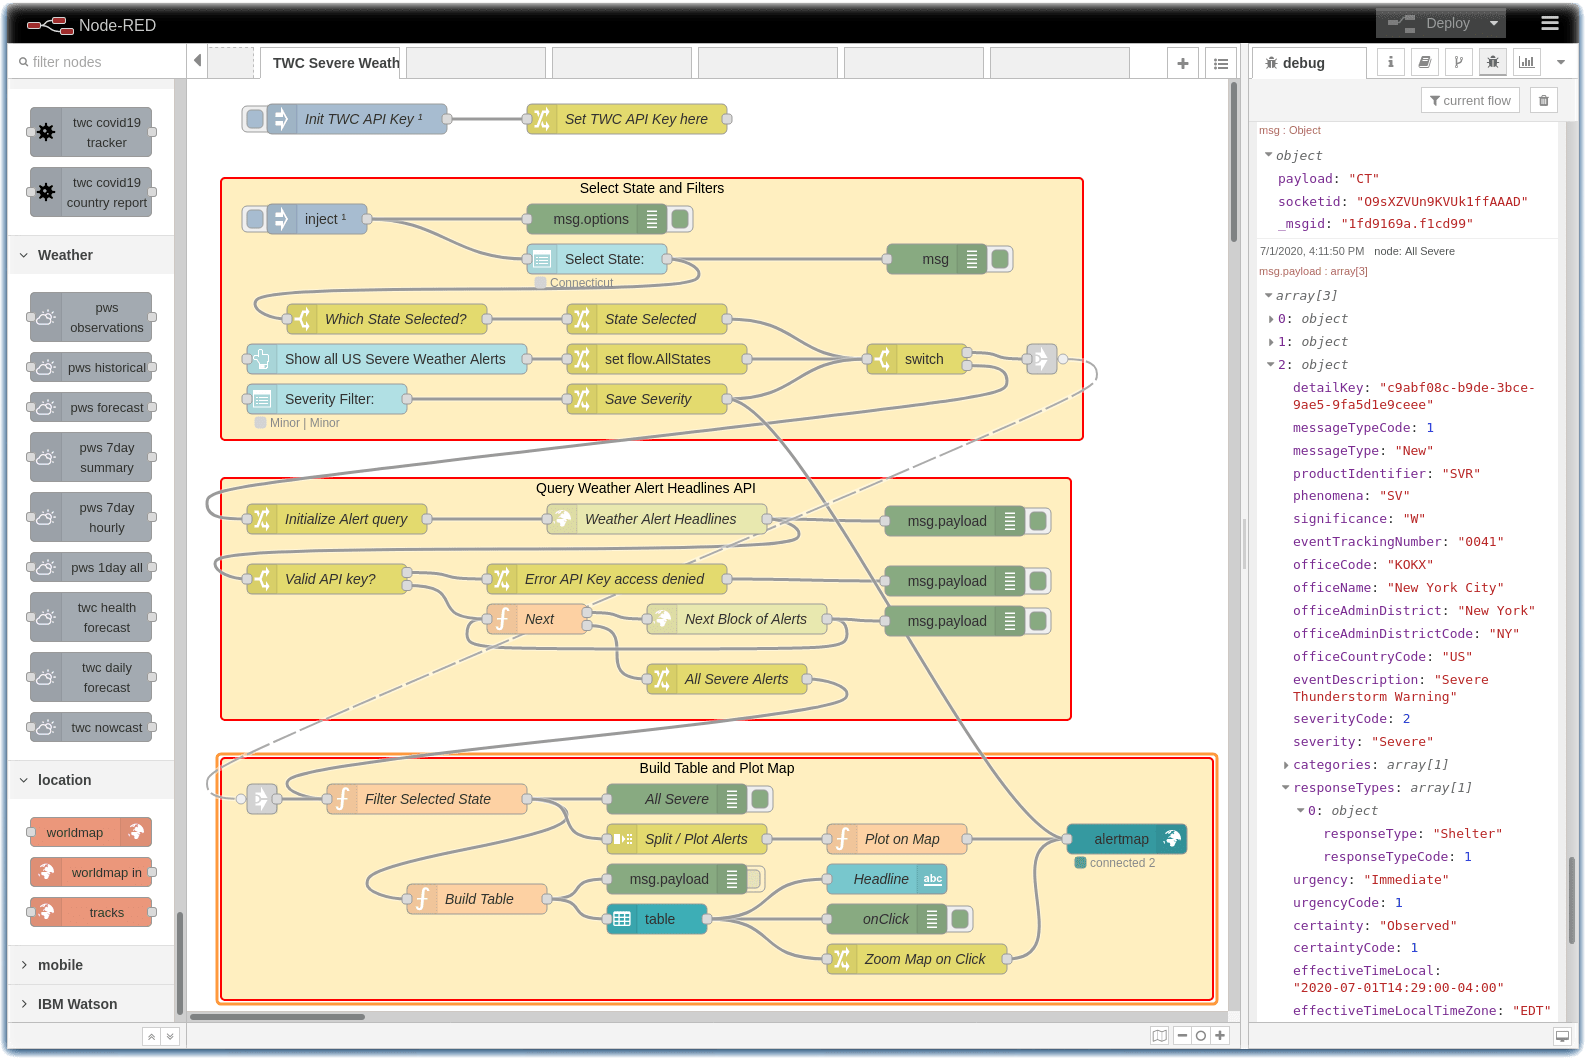Image resolution: width=1585 pixels, height=1058 pixels.
Task: Collapse the Weather palette category
Action: coord(91,255)
